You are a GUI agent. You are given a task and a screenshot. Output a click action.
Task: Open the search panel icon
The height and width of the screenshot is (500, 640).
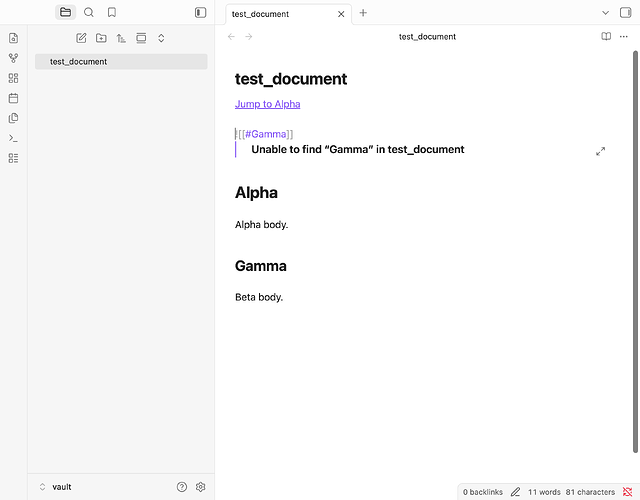[x=89, y=13]
